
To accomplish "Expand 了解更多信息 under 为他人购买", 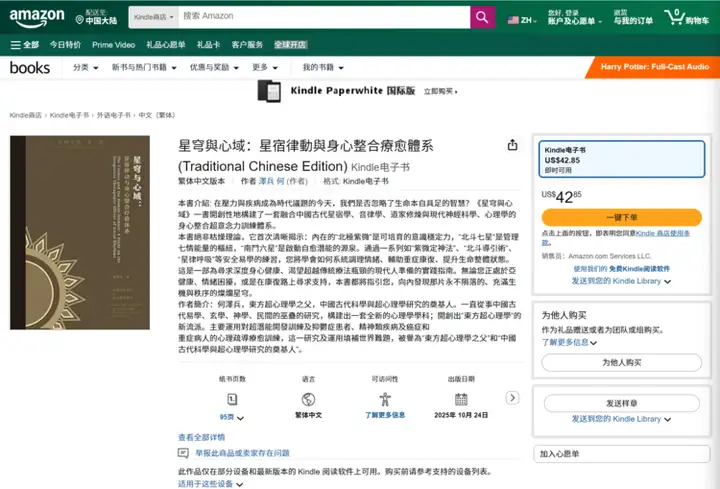I will tap(569, 343).
